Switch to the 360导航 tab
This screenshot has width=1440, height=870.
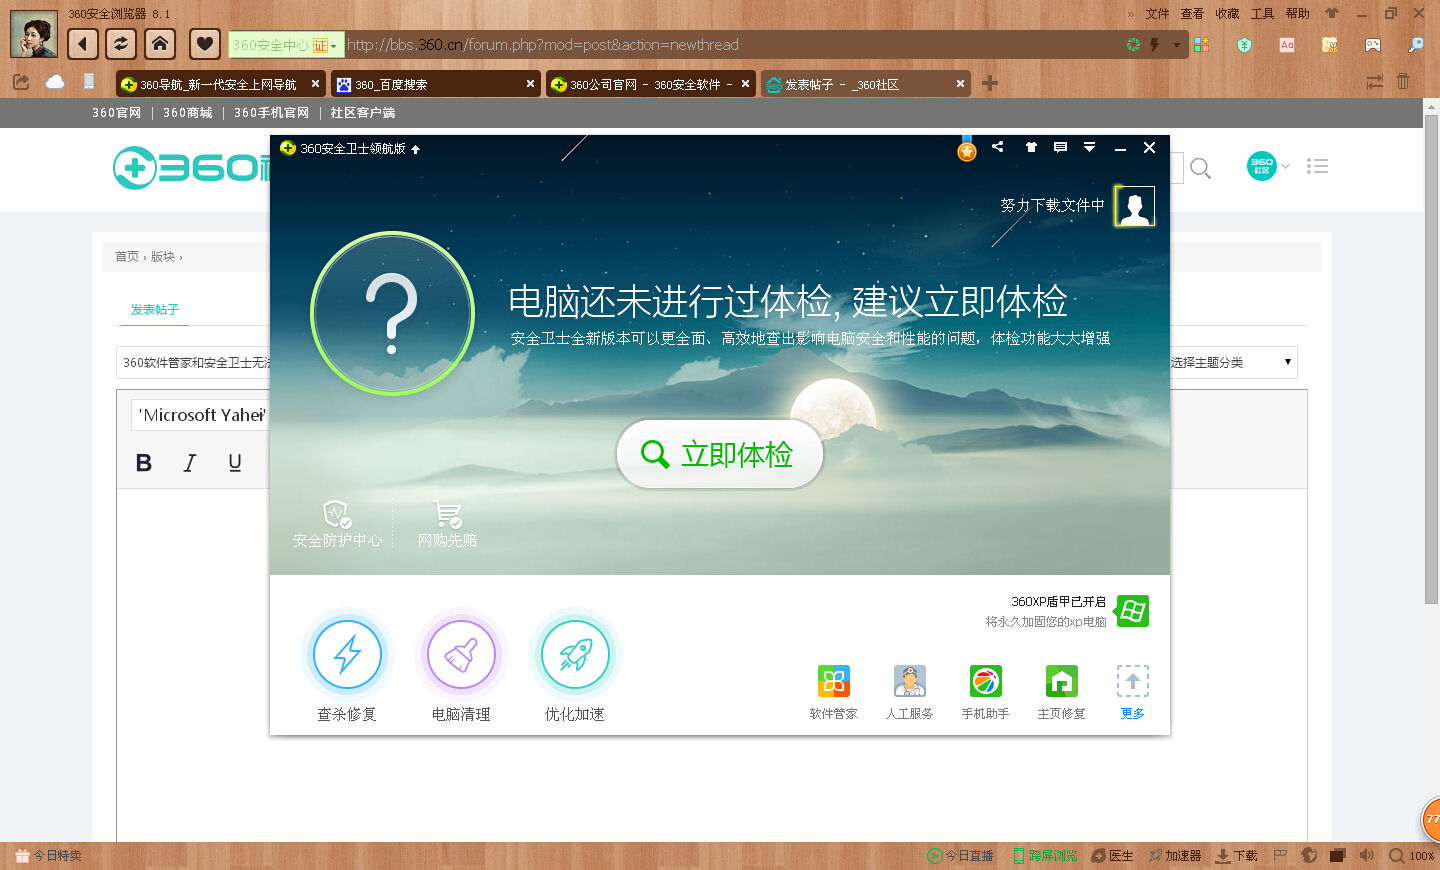(220, 84)
